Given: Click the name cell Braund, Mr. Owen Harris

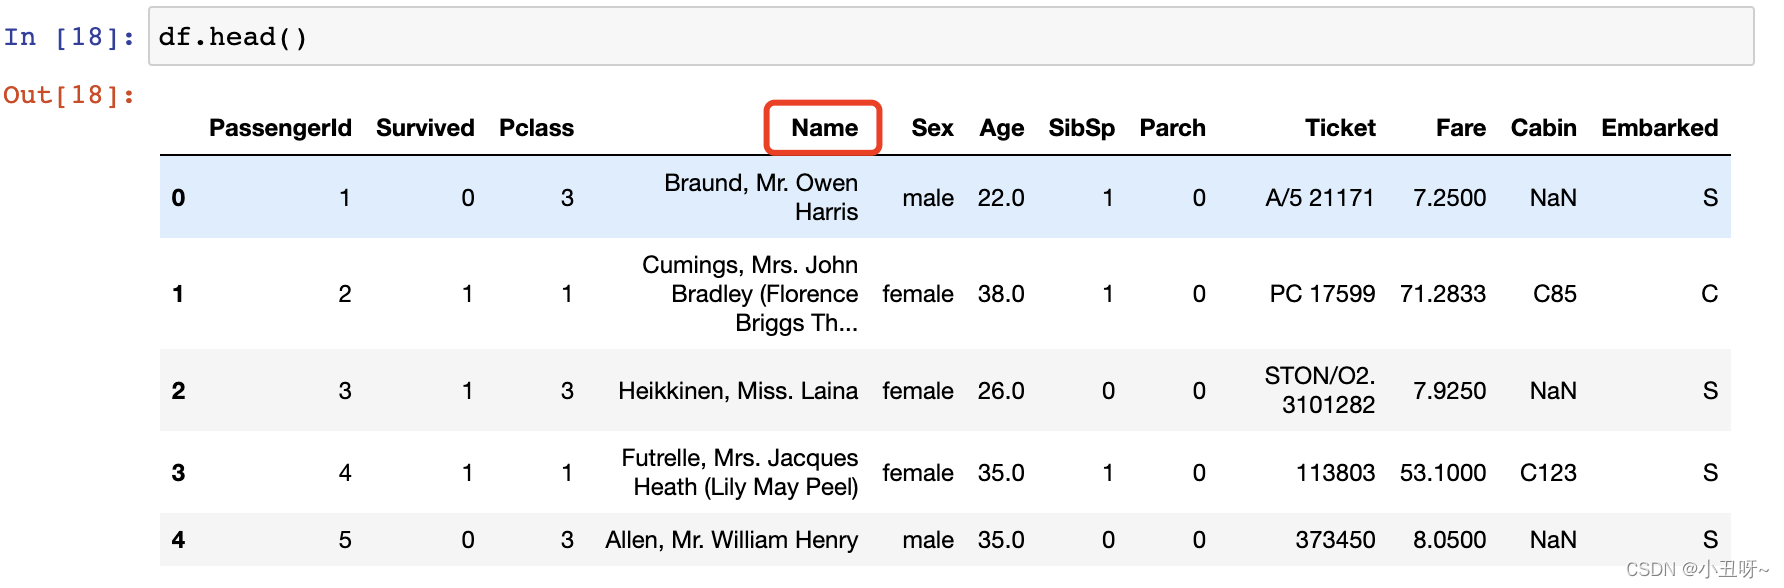Looking at the screenshot, I should point(761,197).
